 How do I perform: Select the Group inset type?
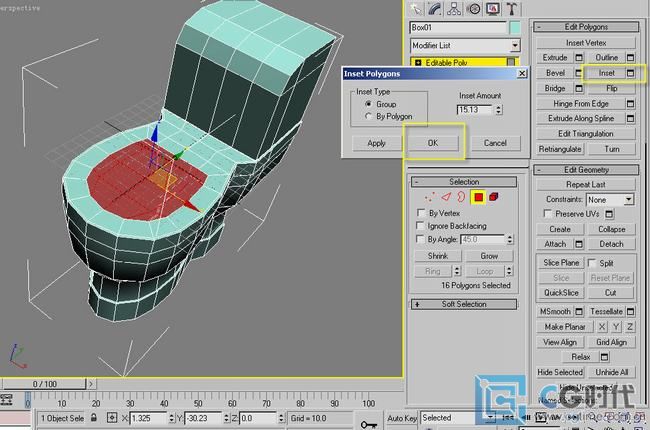point(368,104)
